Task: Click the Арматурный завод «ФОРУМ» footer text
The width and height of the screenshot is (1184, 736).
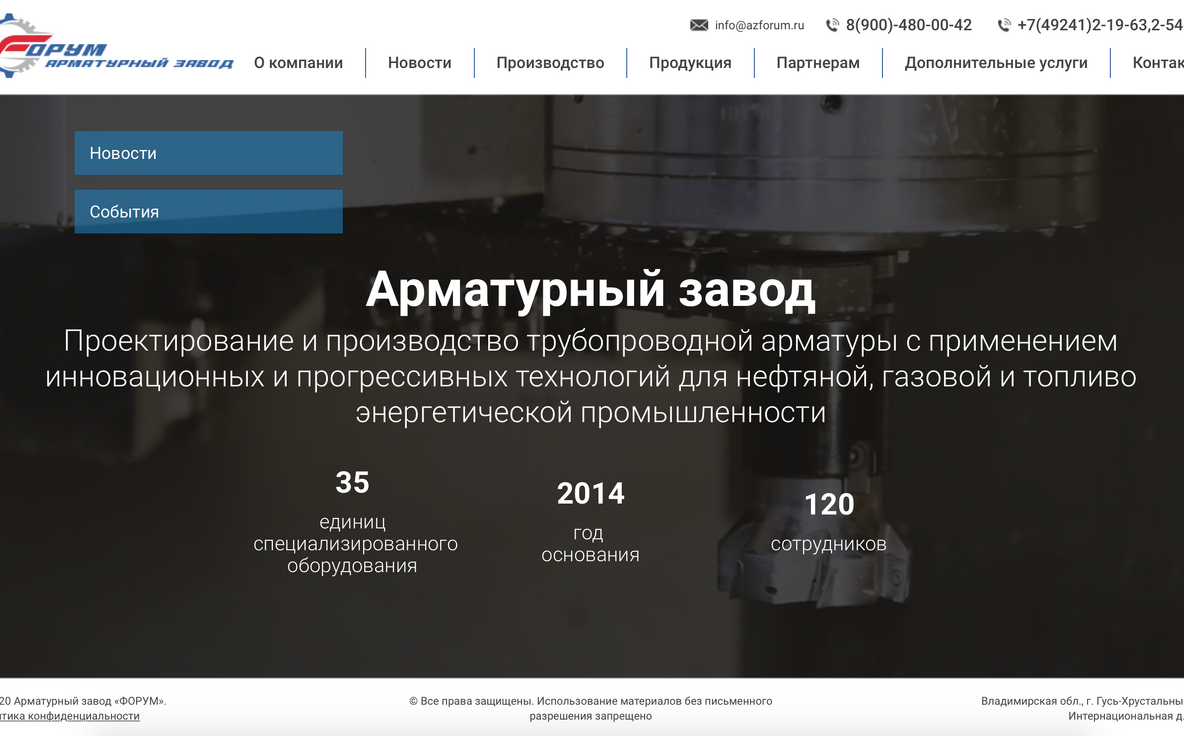Action: tap(83, 701)
